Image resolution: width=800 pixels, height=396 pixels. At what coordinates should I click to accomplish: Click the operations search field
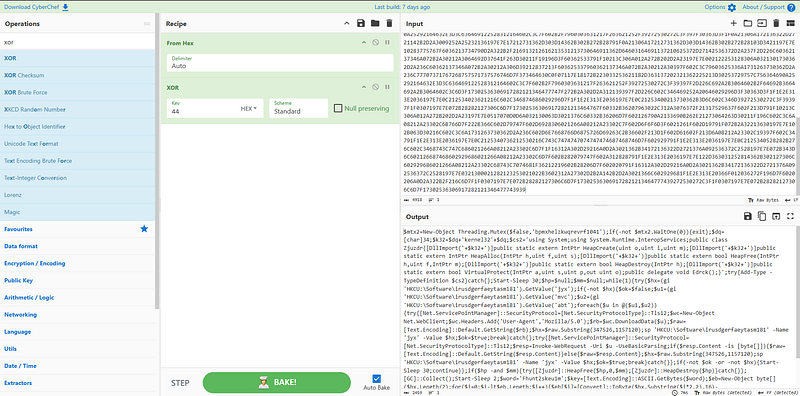coord(78,42)
